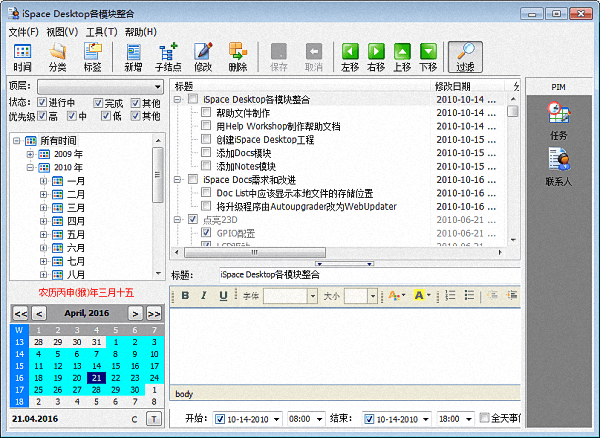Image resolution: width=600 pixels, height=438 pixels.
Task: Expand the 2009 年 tree node
Action: click(30, 154)
